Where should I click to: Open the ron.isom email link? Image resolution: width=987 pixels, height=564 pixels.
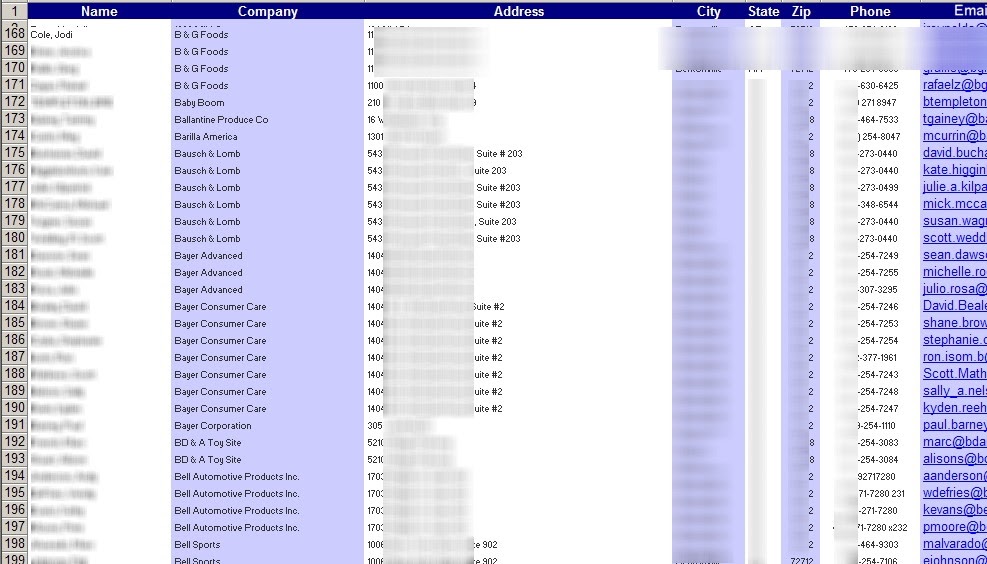[x=954, y=358]
